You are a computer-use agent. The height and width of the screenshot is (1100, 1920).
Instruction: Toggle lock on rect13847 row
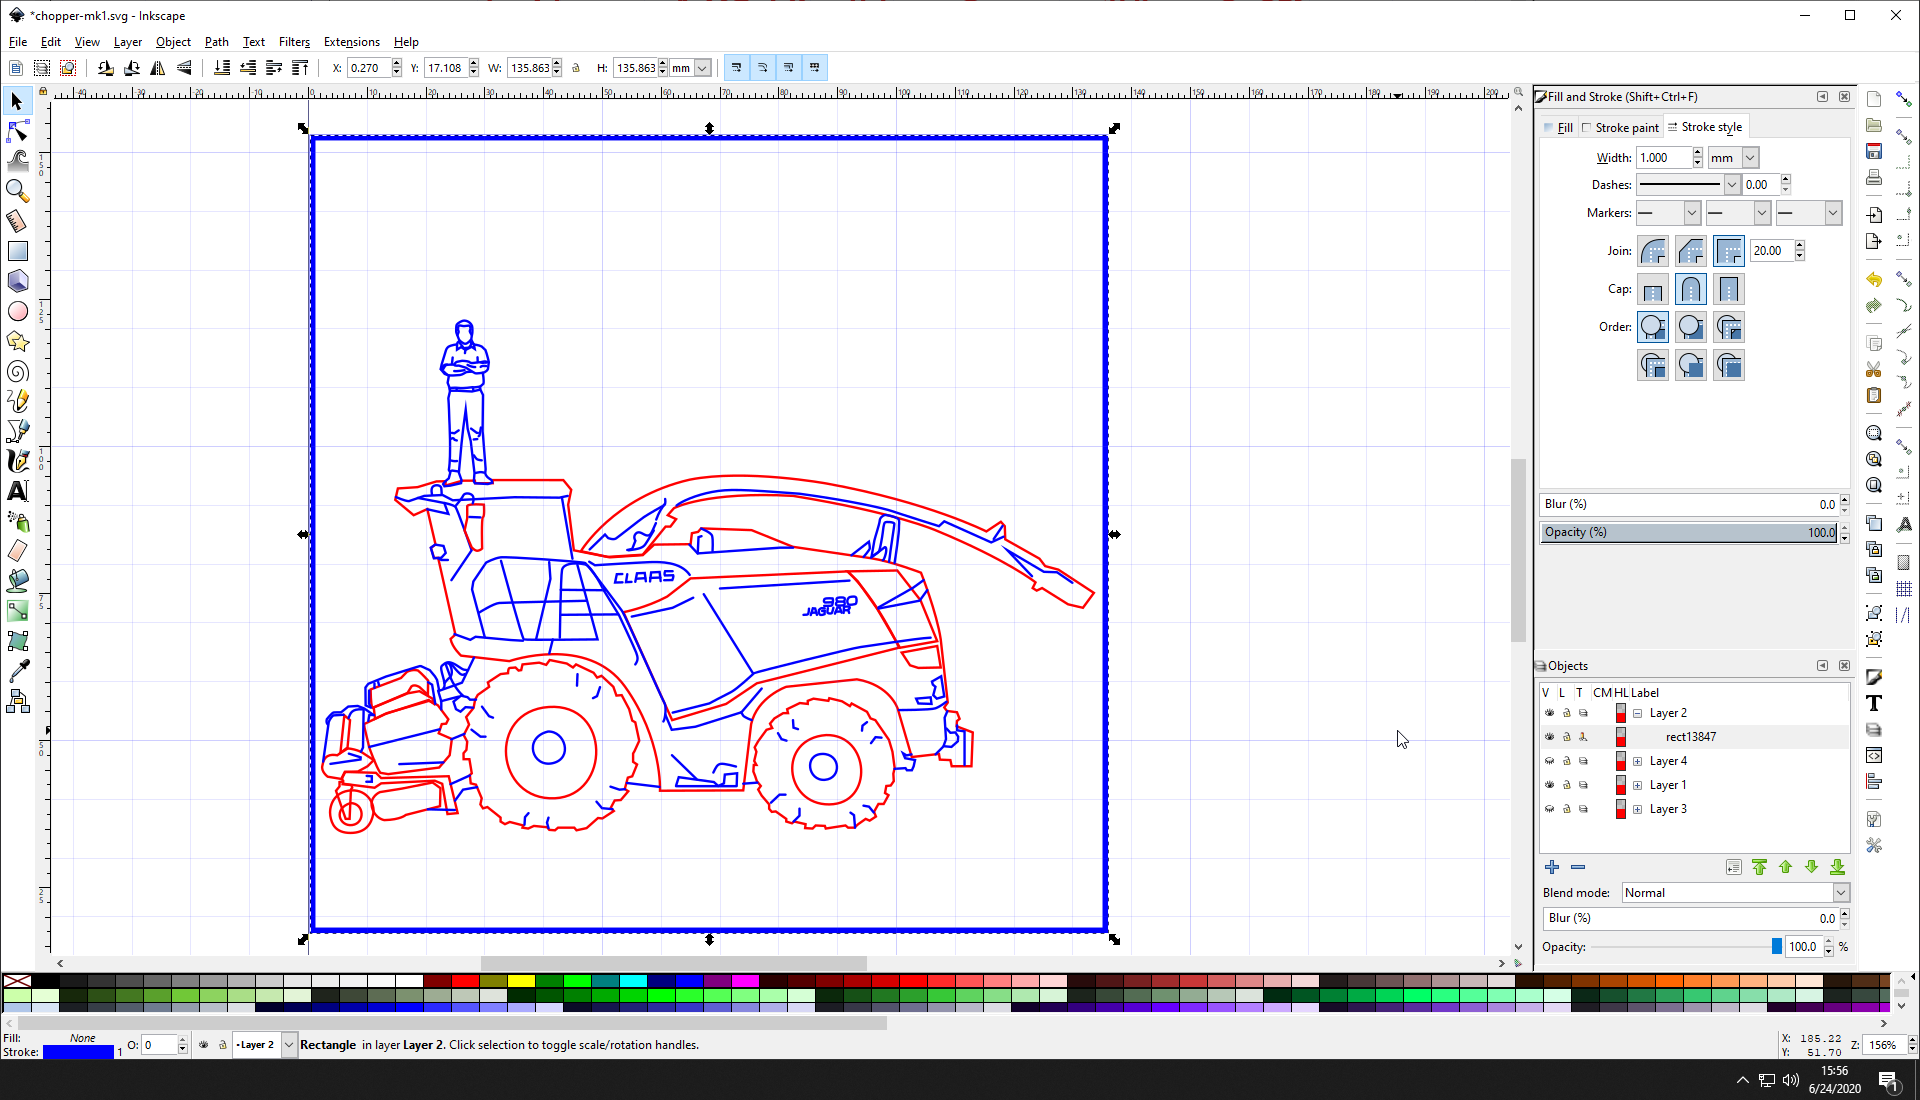(1567, 737)
